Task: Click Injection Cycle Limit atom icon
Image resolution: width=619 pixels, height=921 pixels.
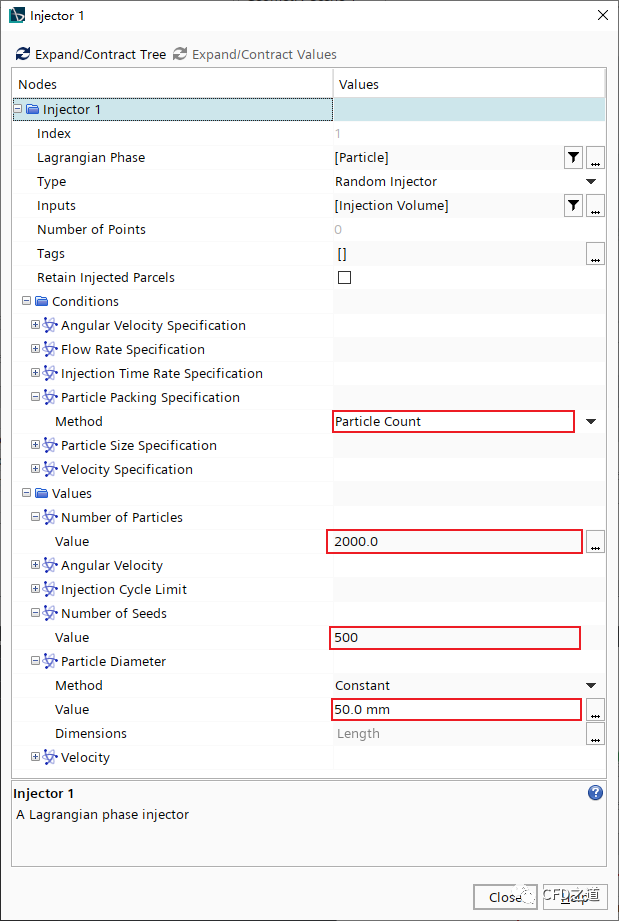Action: pos(50,589)
